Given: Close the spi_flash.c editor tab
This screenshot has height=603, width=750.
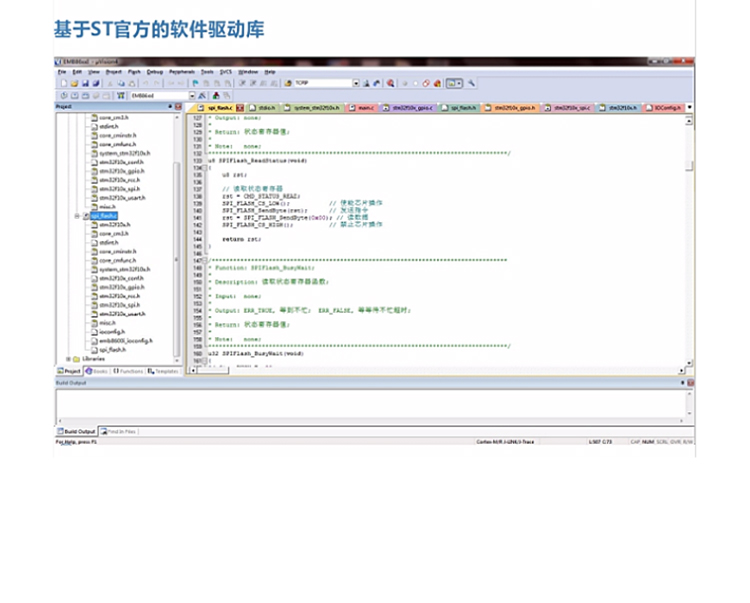Looking at the screenshot, I should pyautogui.click(x=240, y=108).
